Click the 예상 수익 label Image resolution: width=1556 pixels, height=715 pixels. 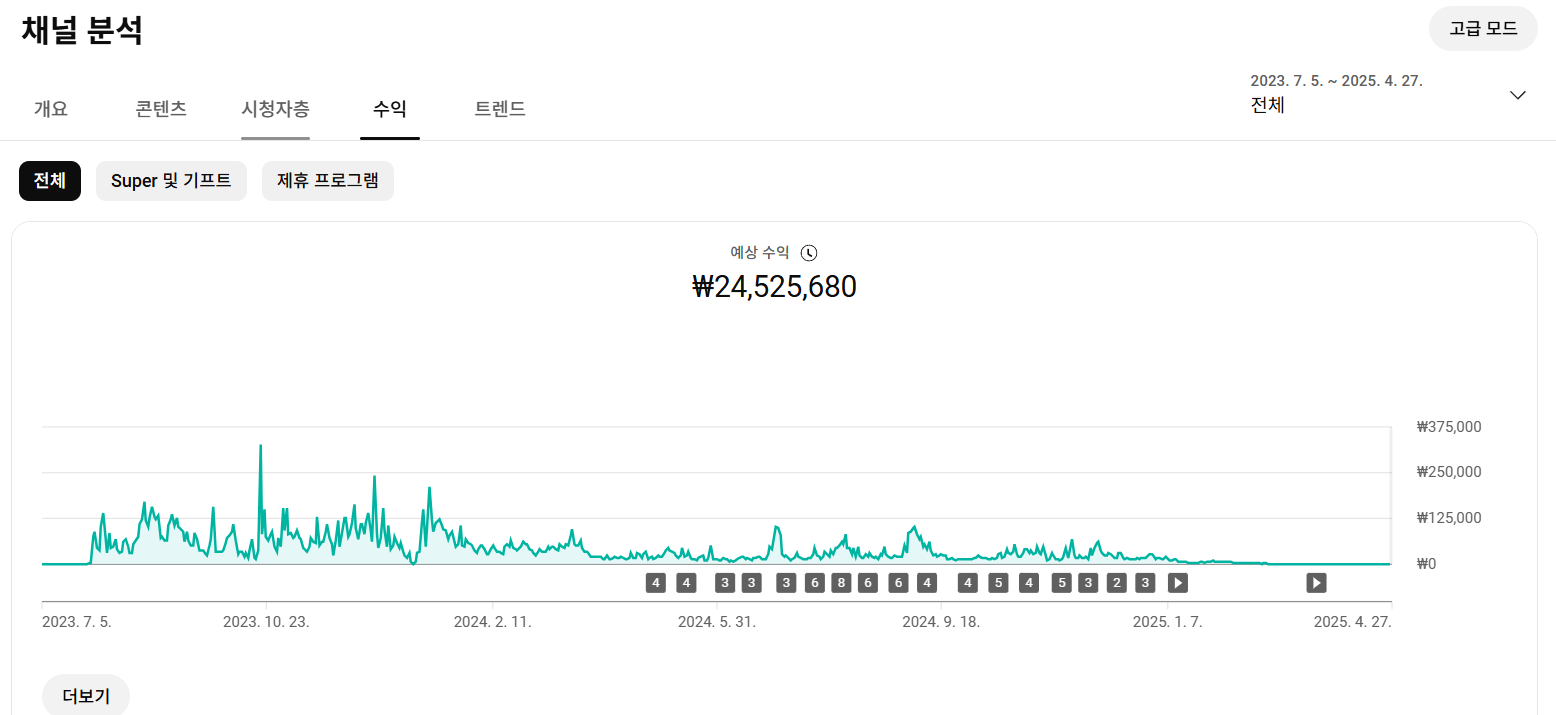[x=760, y=253]
